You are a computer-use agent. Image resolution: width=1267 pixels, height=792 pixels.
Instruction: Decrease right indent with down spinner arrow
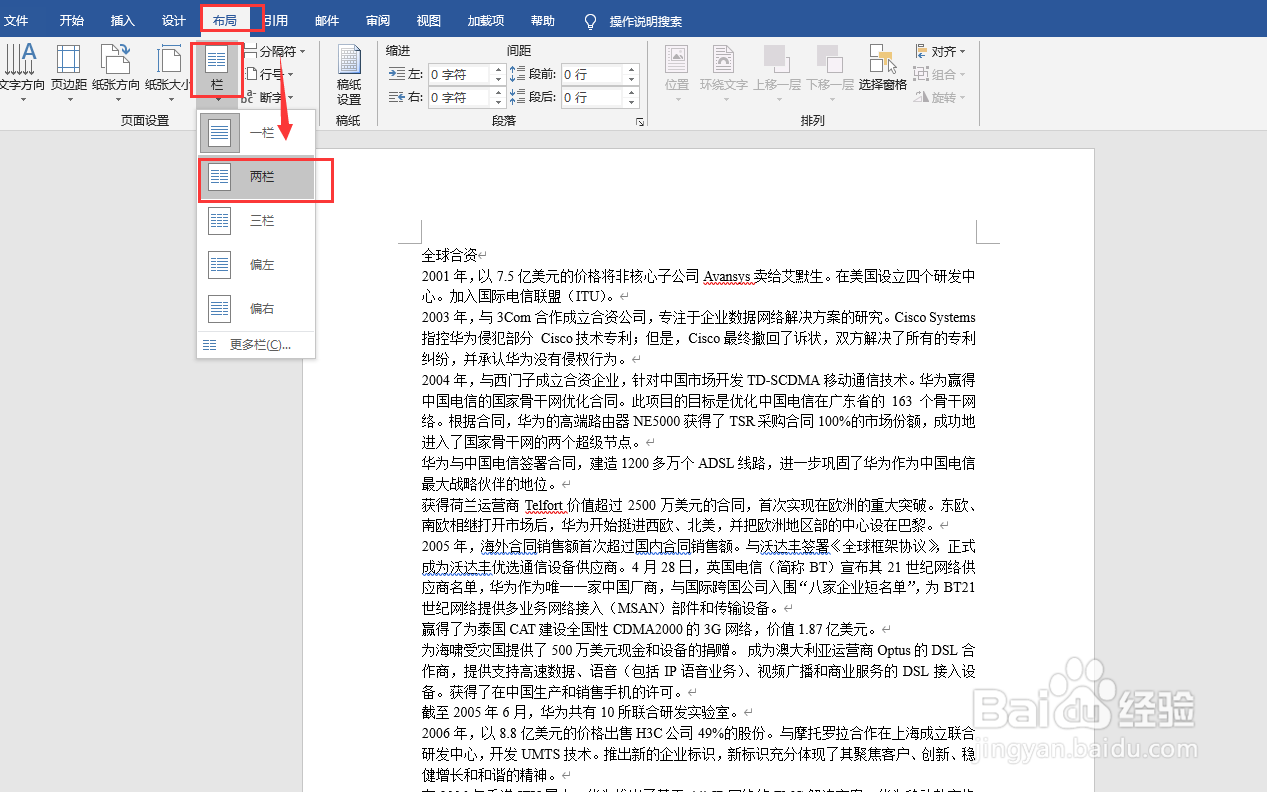coord(498,102)
